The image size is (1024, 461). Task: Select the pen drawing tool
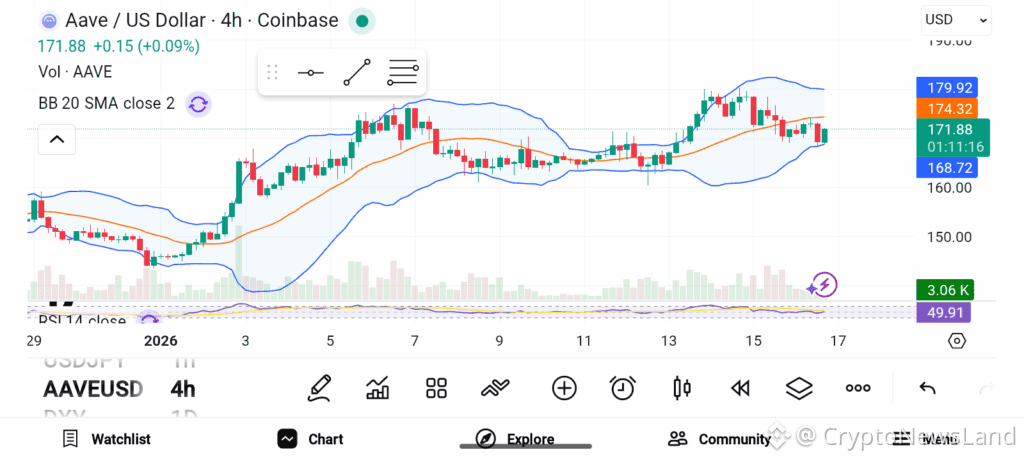pos(320,388)
